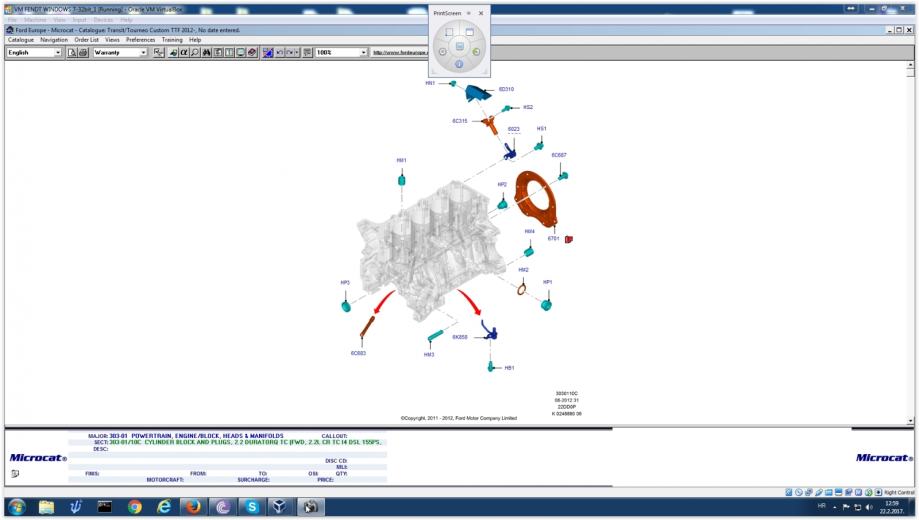Click the blue illustration toolbar icon before undo arrows
The width and height of the screenshot is (919, 520).
268,53
